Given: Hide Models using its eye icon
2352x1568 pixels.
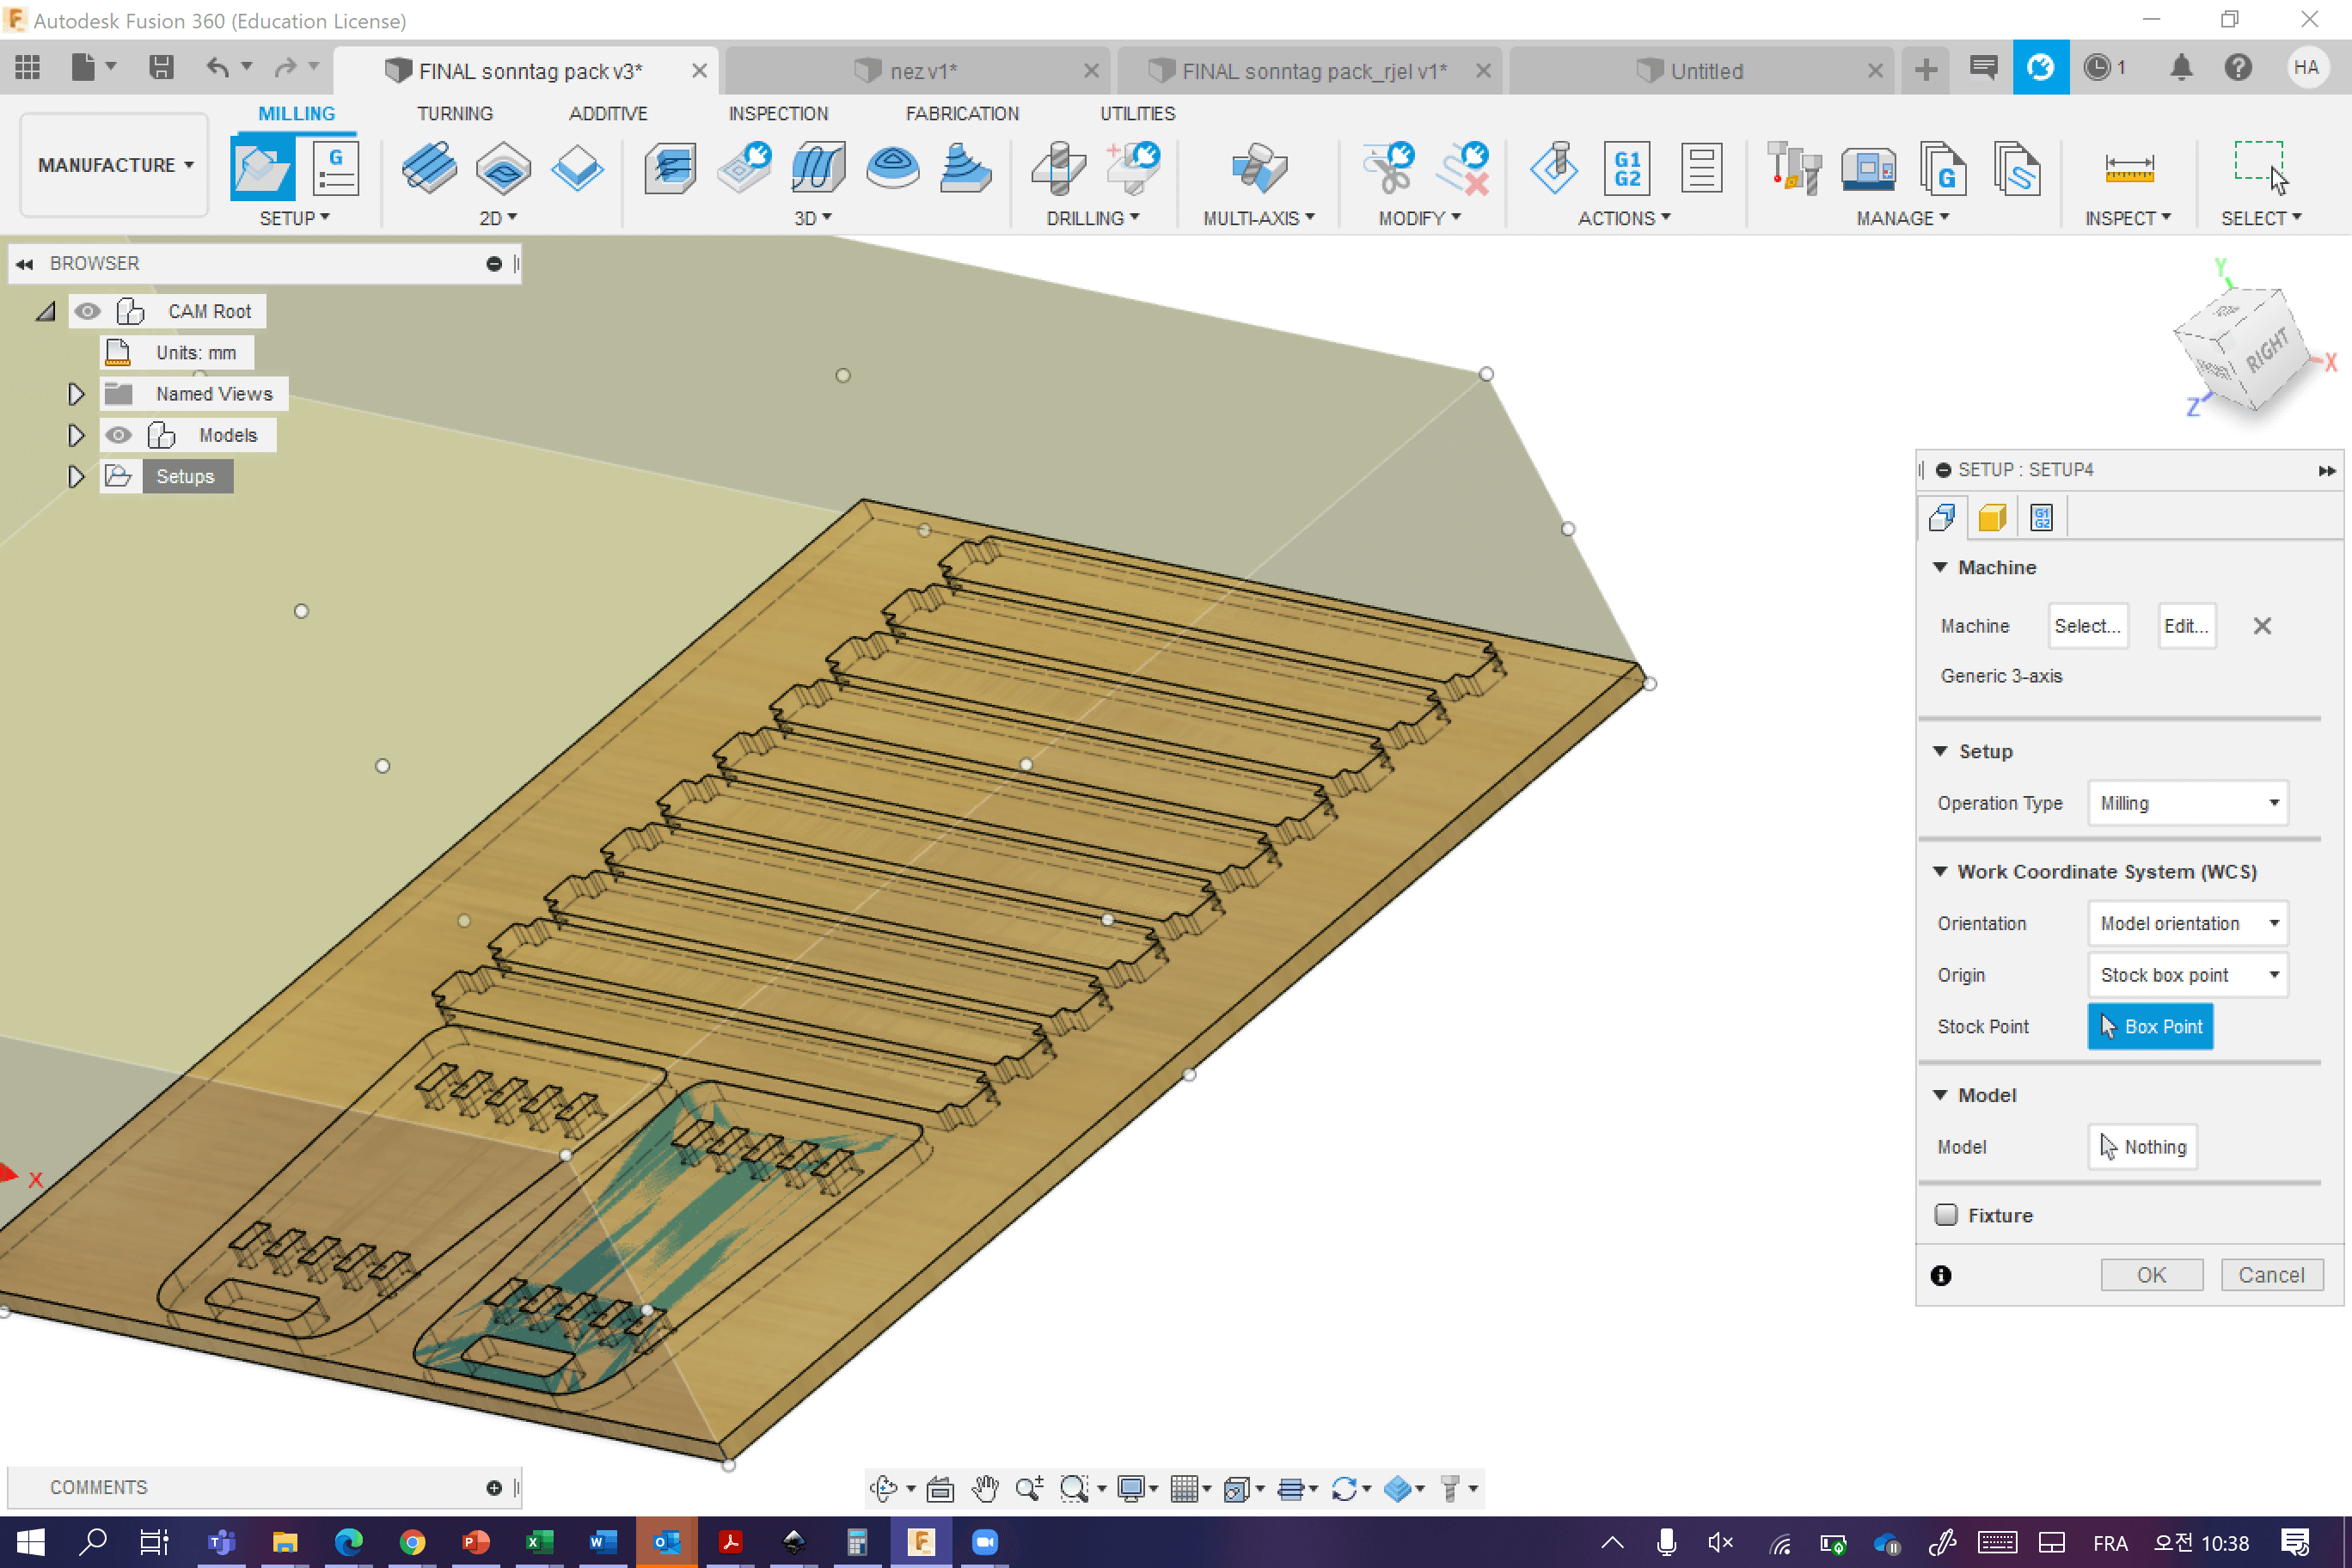Looking at the screenshot, I should coord(118,435).
